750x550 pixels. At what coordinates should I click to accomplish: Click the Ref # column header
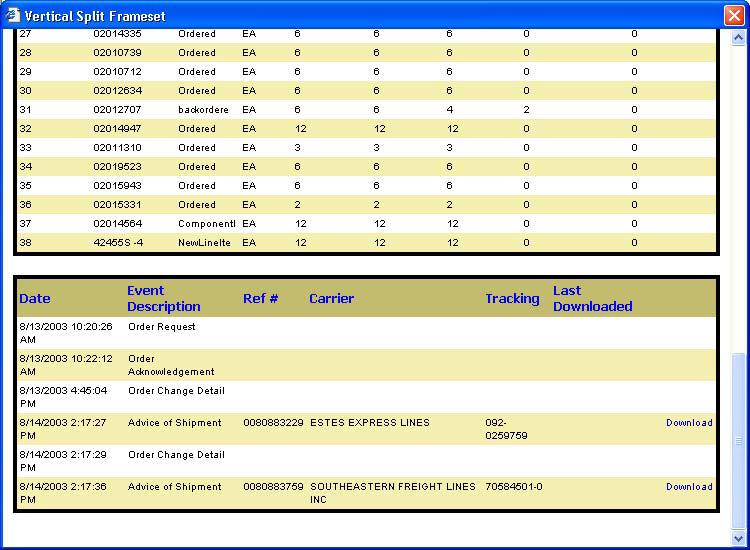click(260, 299)
